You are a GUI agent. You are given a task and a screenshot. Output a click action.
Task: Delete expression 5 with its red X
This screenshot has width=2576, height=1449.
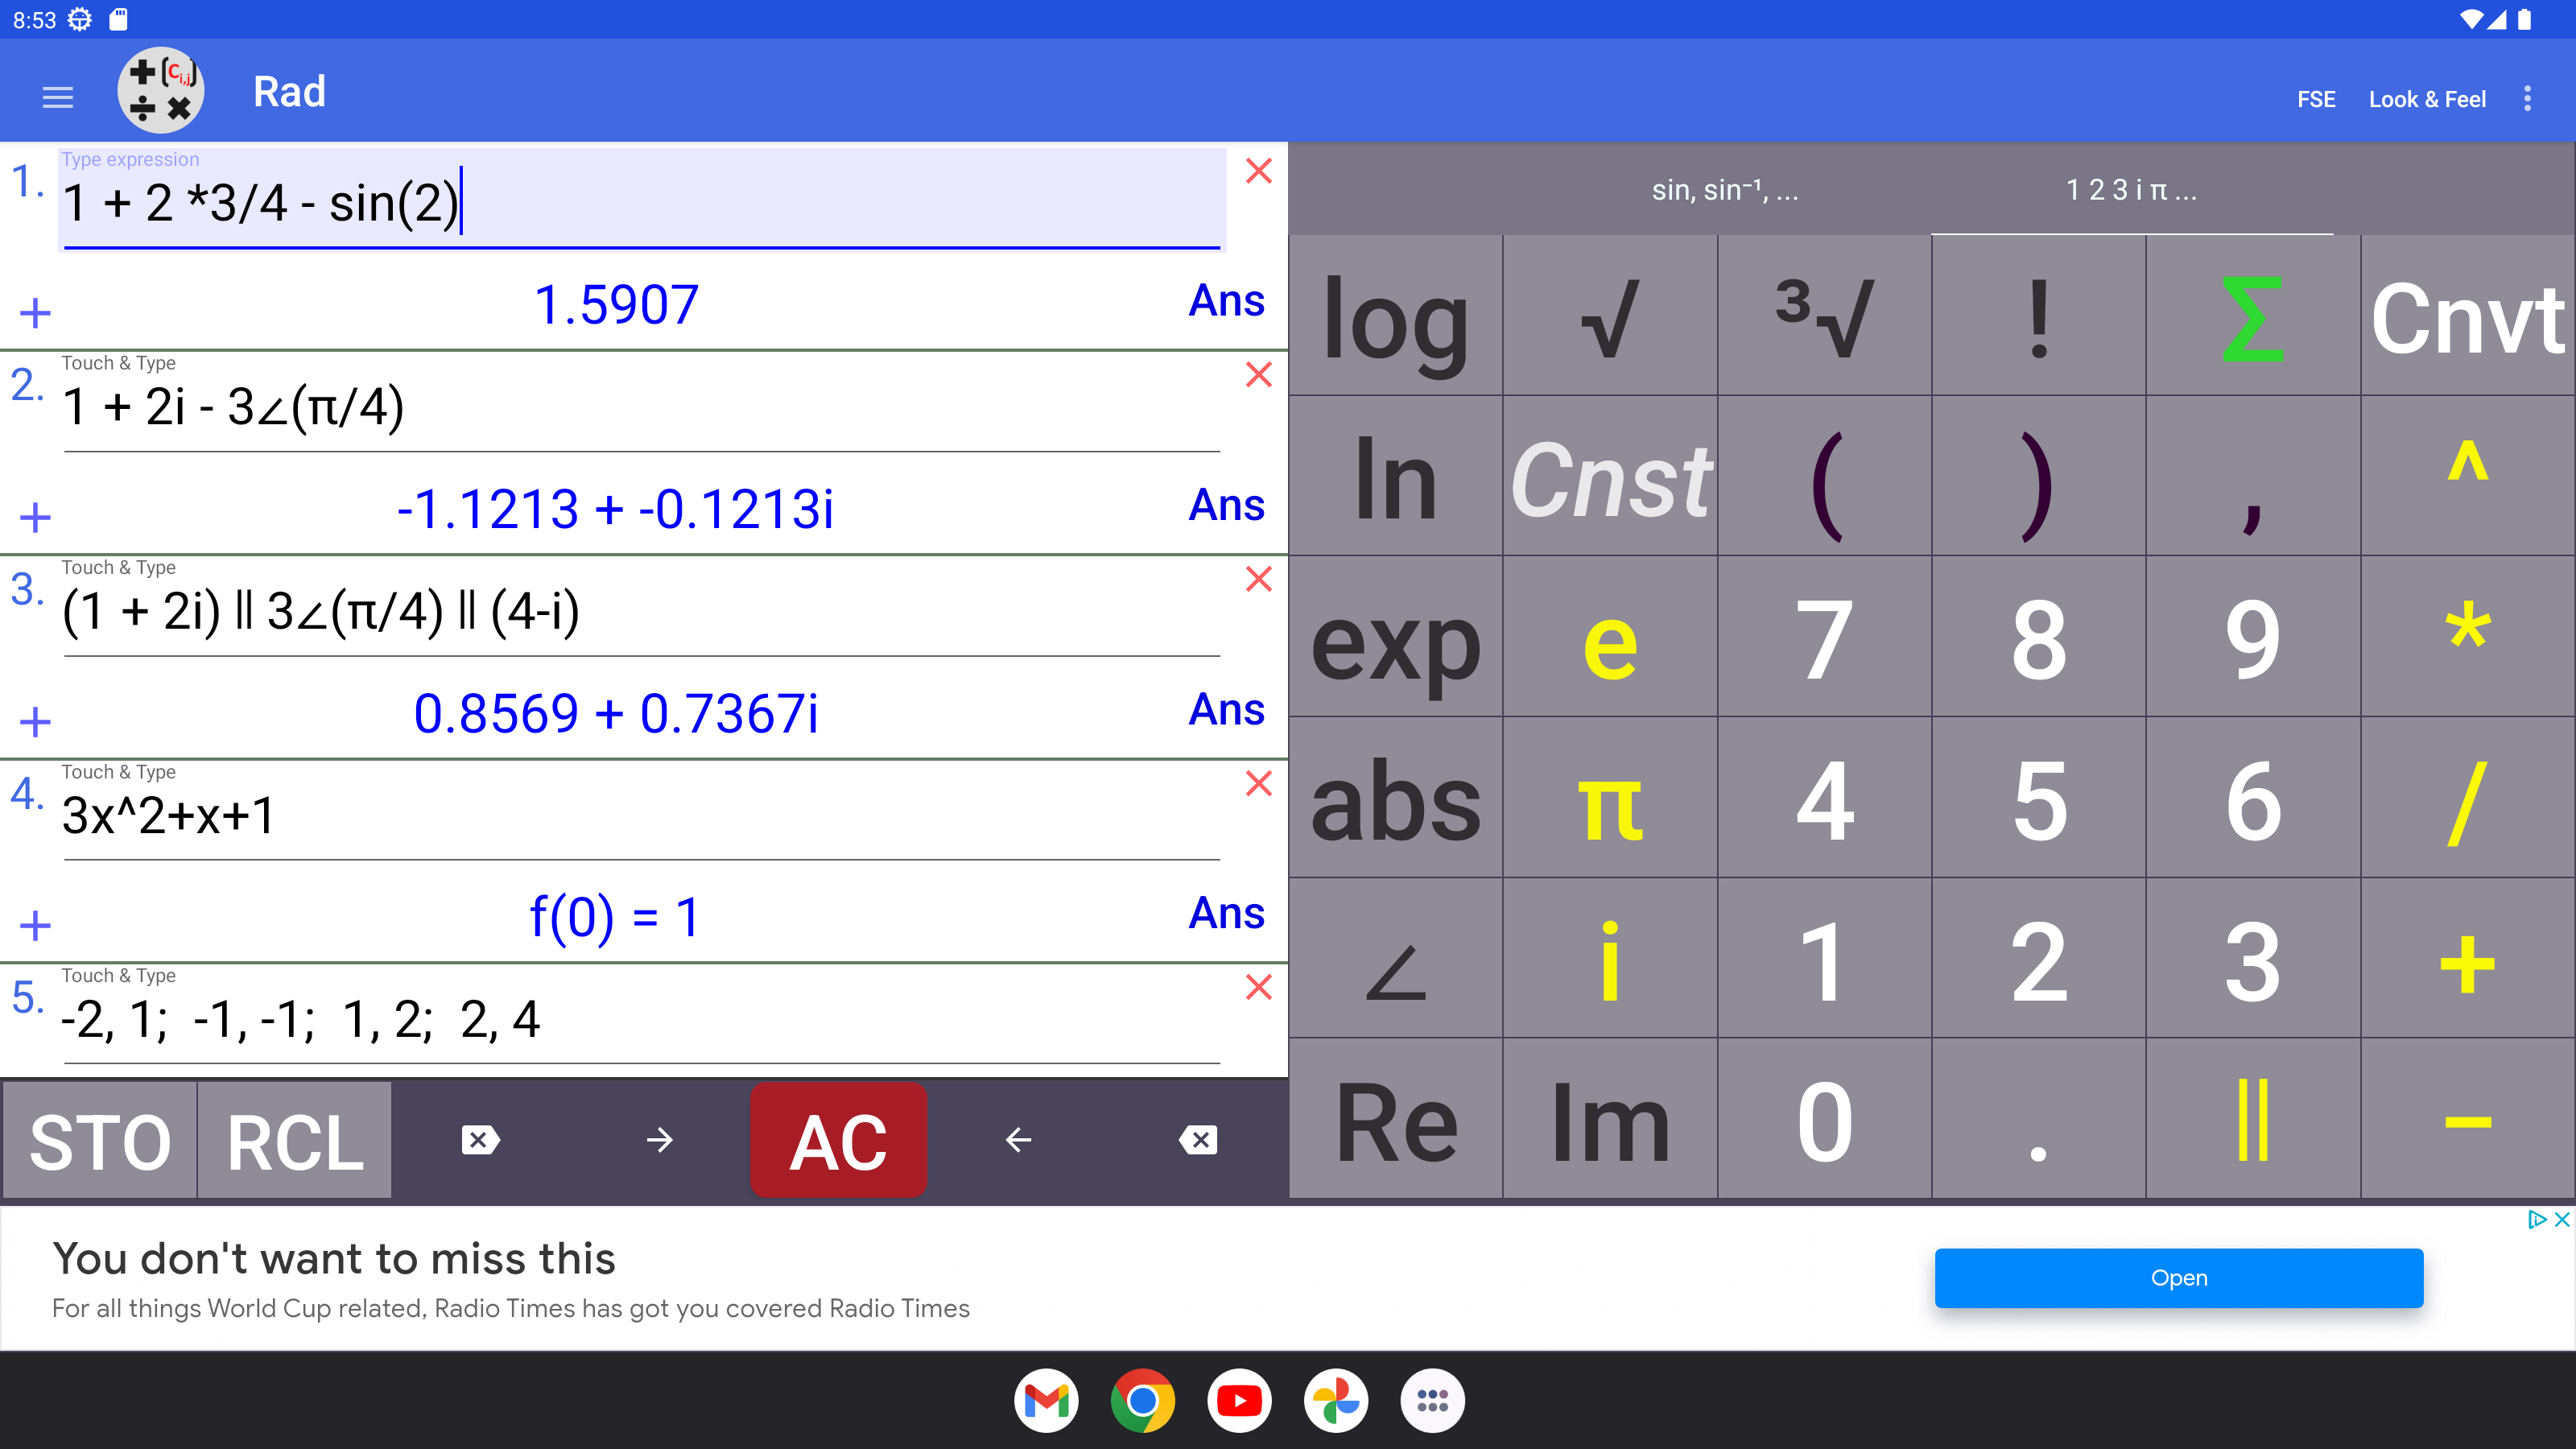(1259, 987)
